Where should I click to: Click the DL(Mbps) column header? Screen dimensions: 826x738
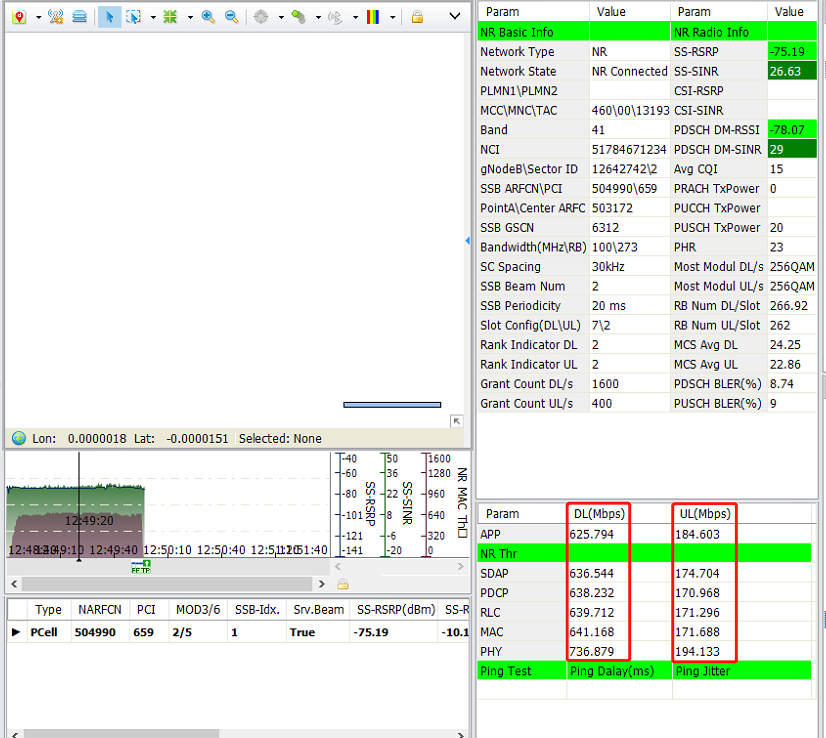pyautogui.click(x=599, y=514)
